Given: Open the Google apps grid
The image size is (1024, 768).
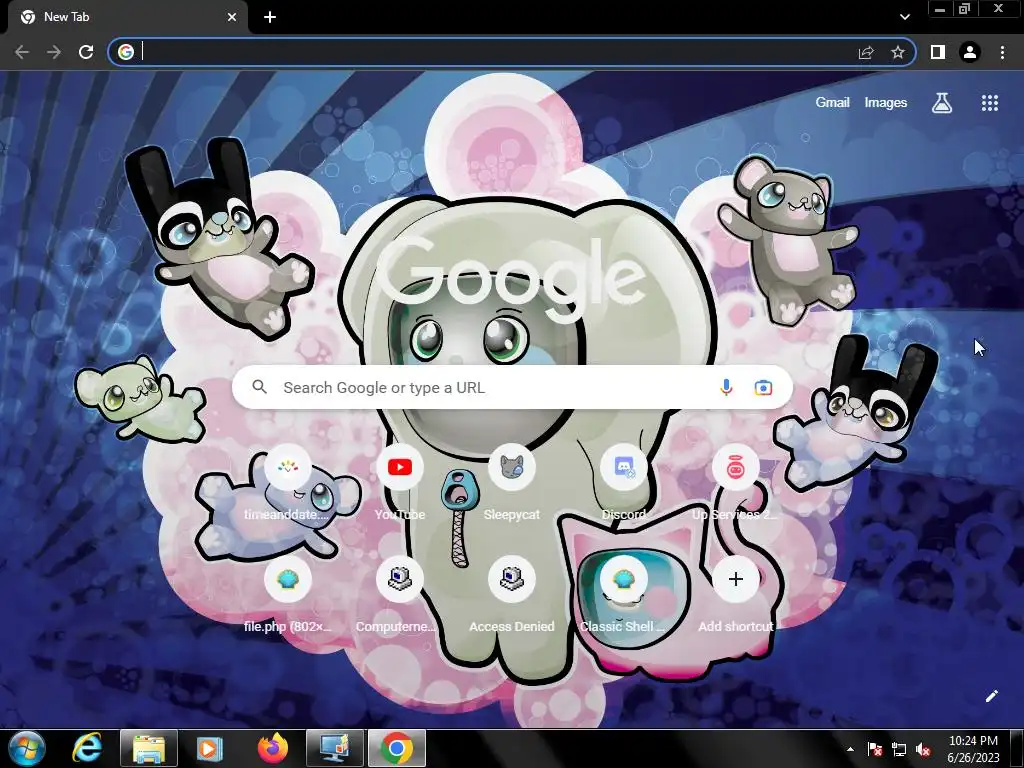Looking at the screenshot, I should click(990, 103).
